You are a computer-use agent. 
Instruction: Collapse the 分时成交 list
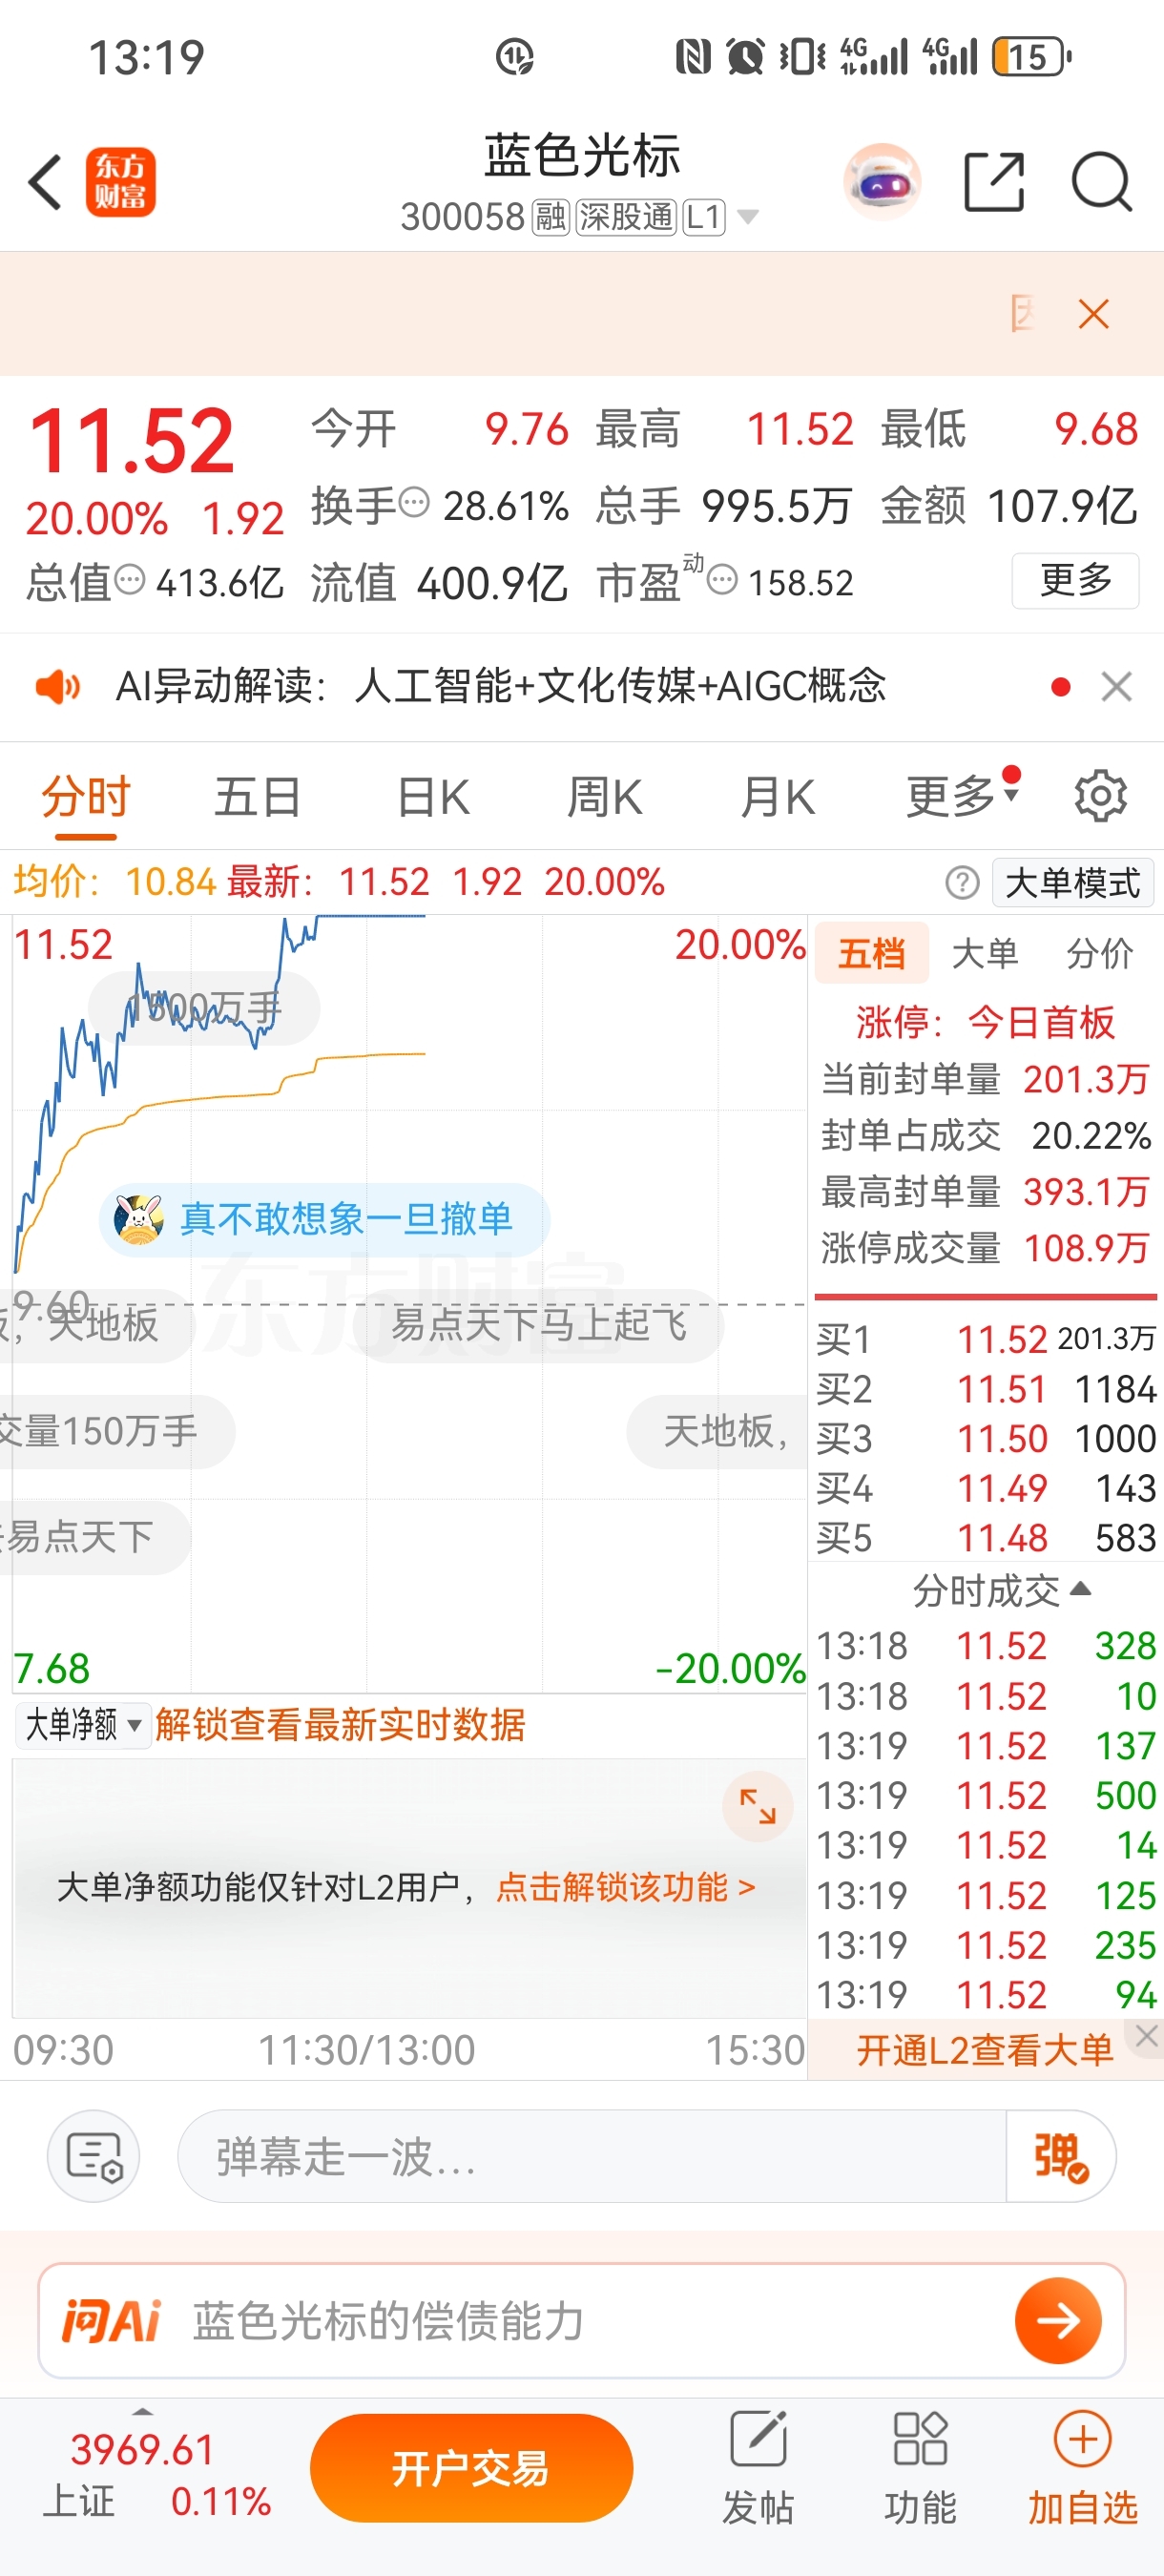tap(1081, 1588)
